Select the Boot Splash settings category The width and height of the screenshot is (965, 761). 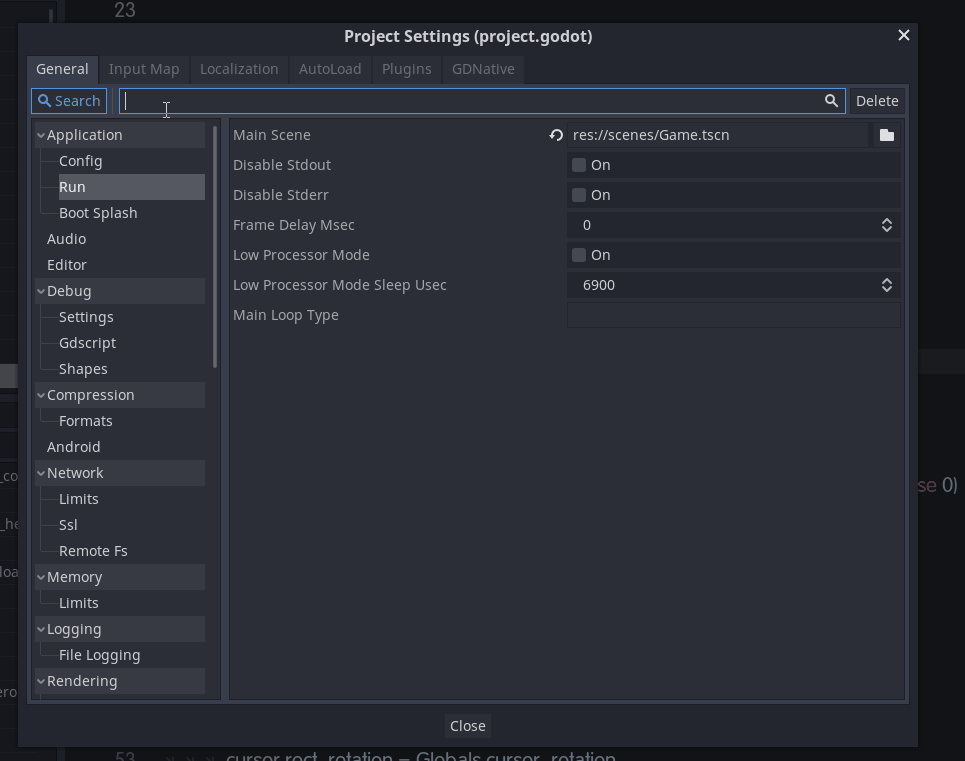[x=99, y=212]
